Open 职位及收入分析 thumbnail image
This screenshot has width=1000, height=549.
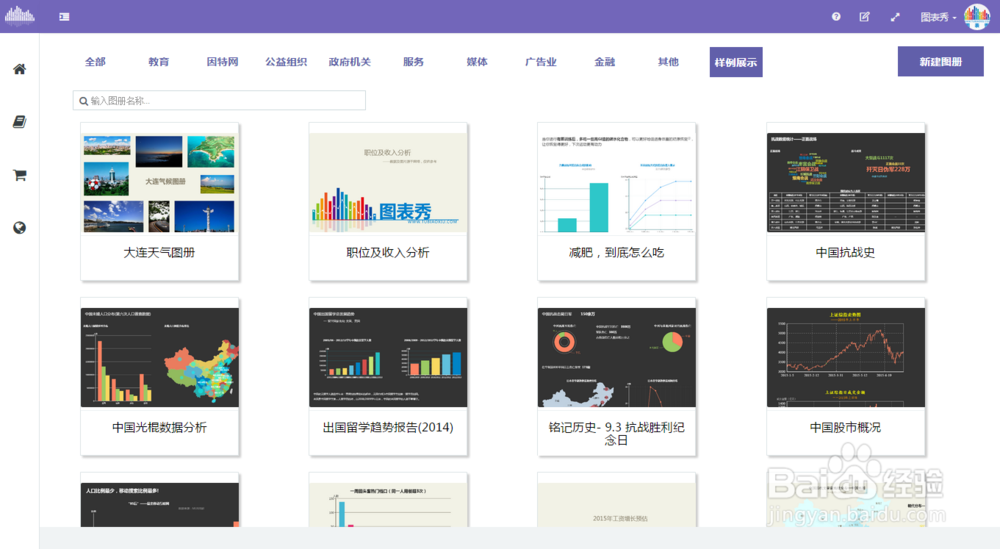[388, 184]
